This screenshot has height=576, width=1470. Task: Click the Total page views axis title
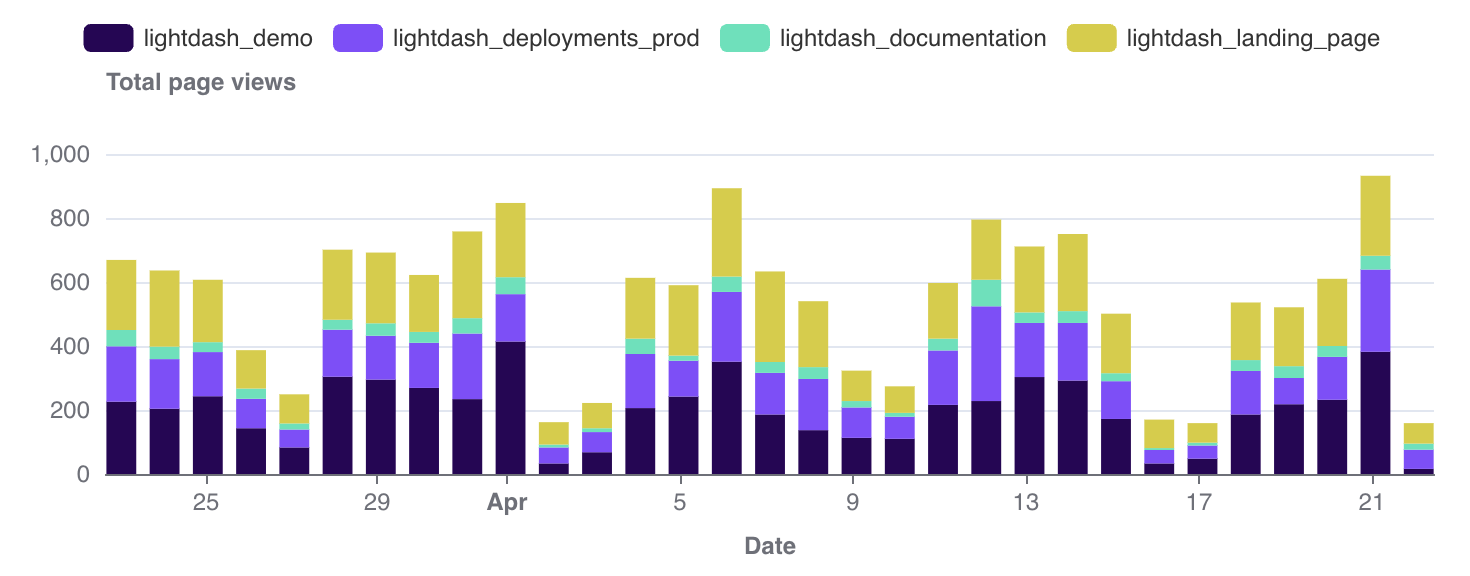201,83
